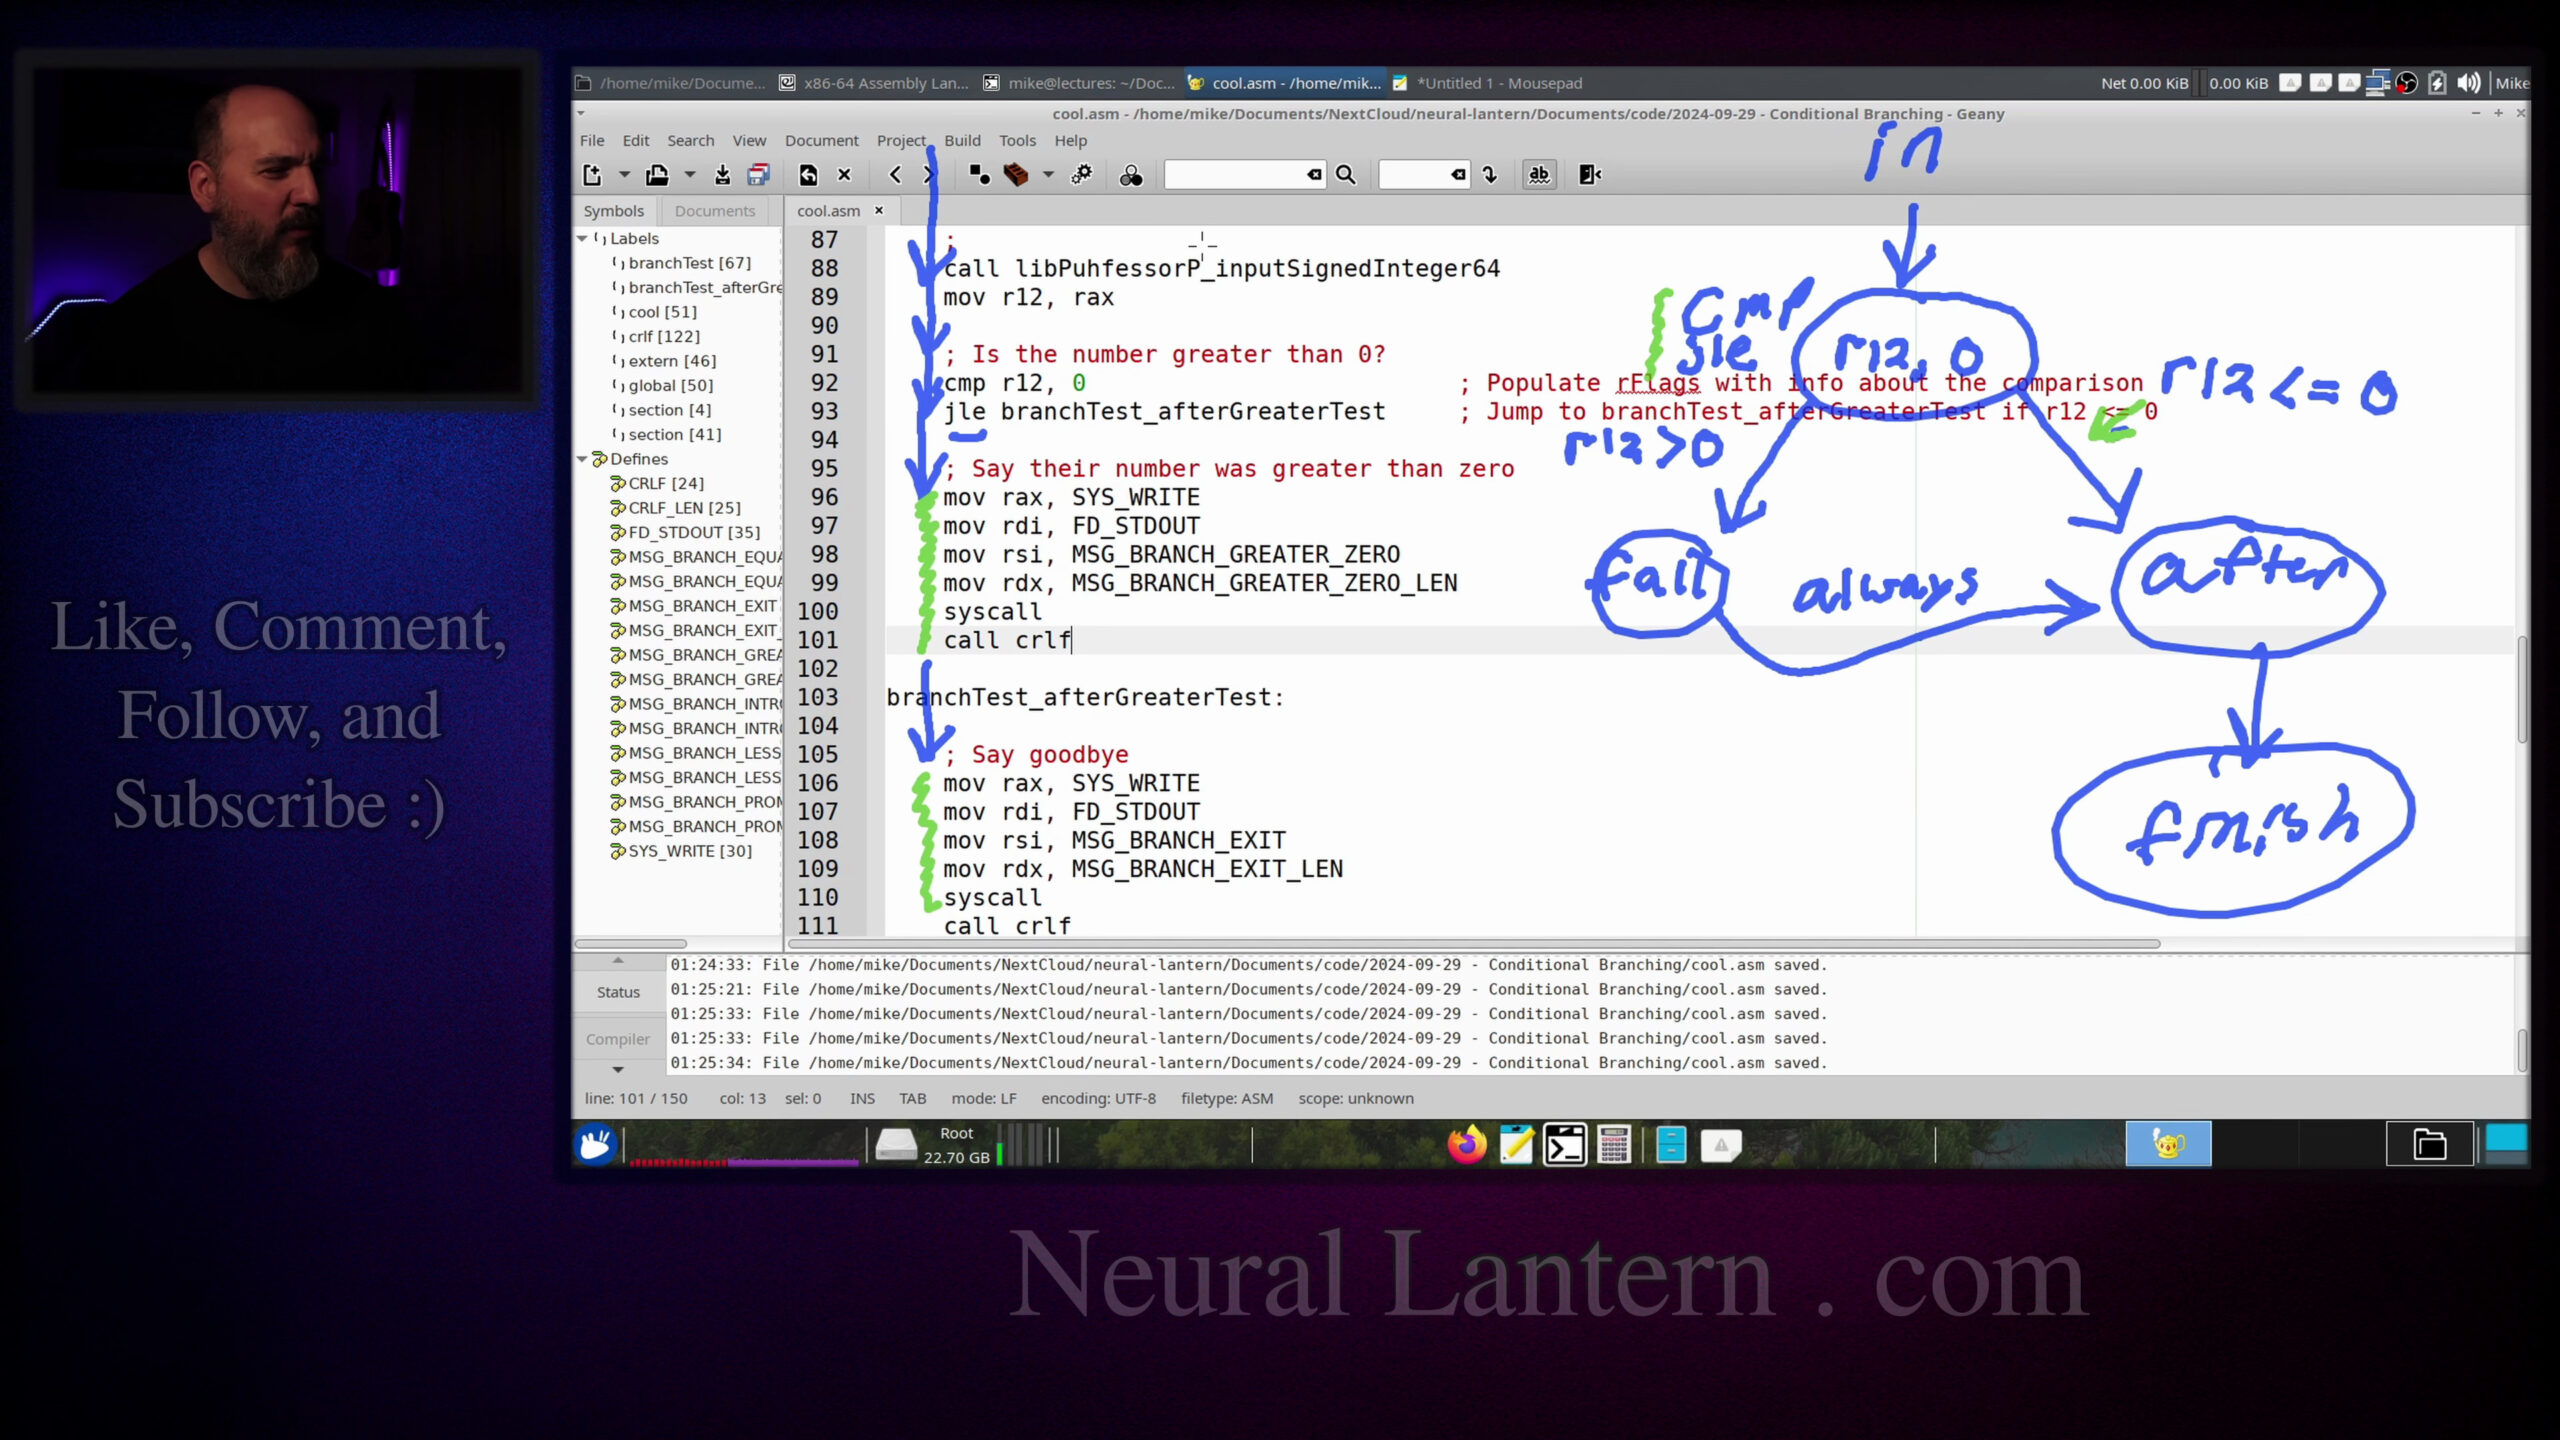The image size is (2560, 1440).
Task: Create a new file in Geany
Action: coord(594,175)
